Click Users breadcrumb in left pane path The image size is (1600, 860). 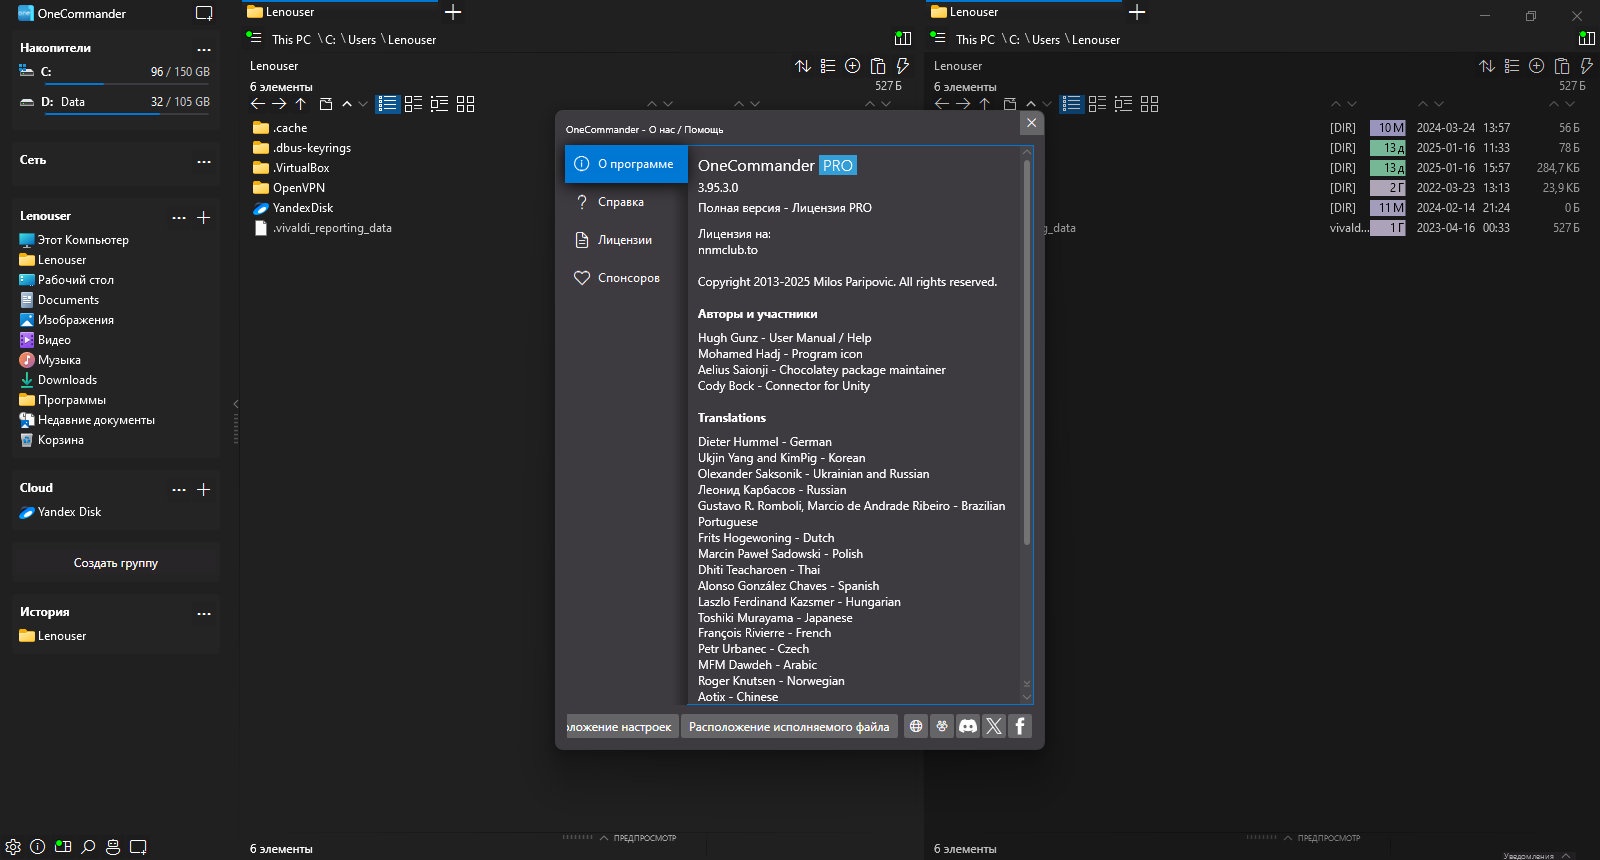pos(362,40)
